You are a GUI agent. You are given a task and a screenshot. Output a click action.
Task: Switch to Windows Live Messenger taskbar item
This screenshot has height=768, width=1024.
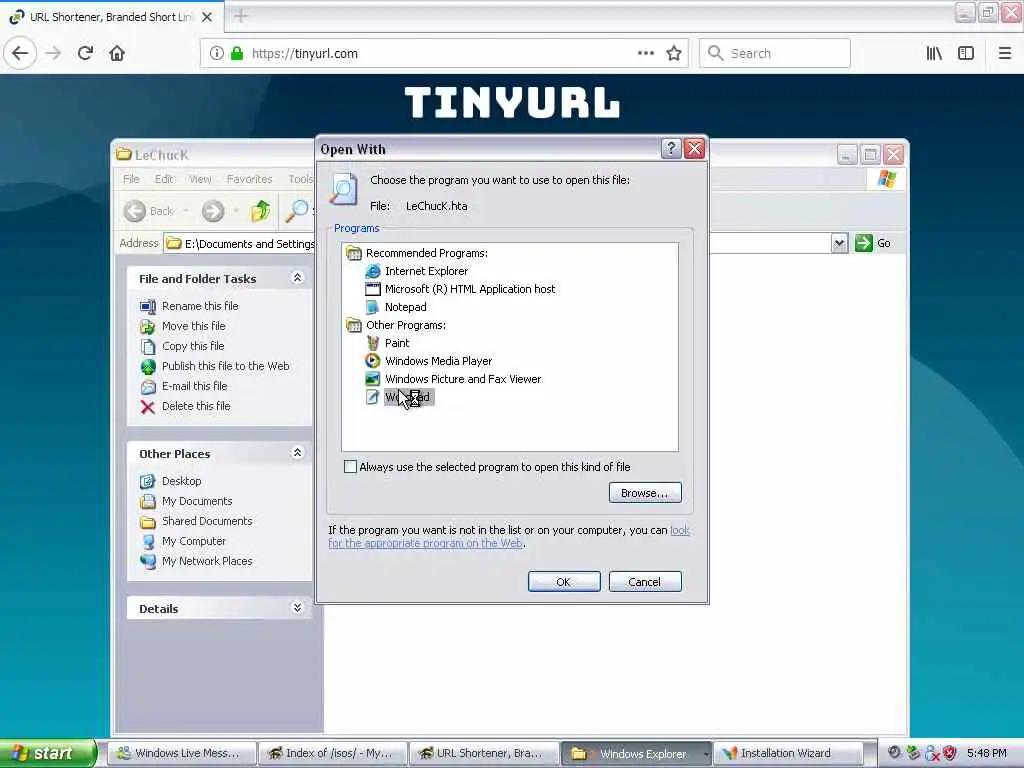click(181, 753)
